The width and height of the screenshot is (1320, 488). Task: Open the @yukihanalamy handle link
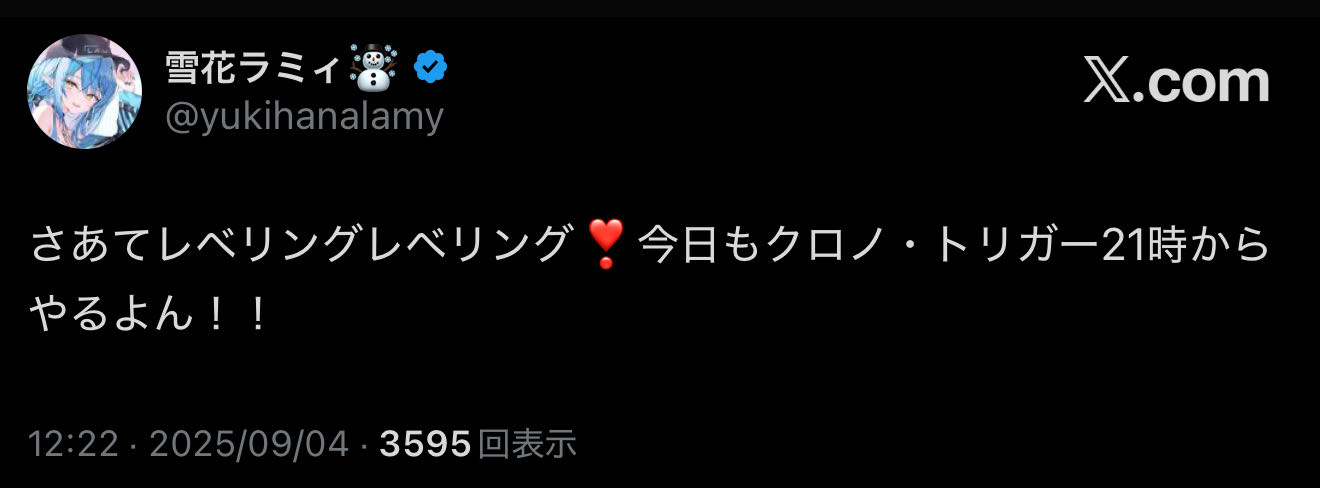[x=304, y=117]
